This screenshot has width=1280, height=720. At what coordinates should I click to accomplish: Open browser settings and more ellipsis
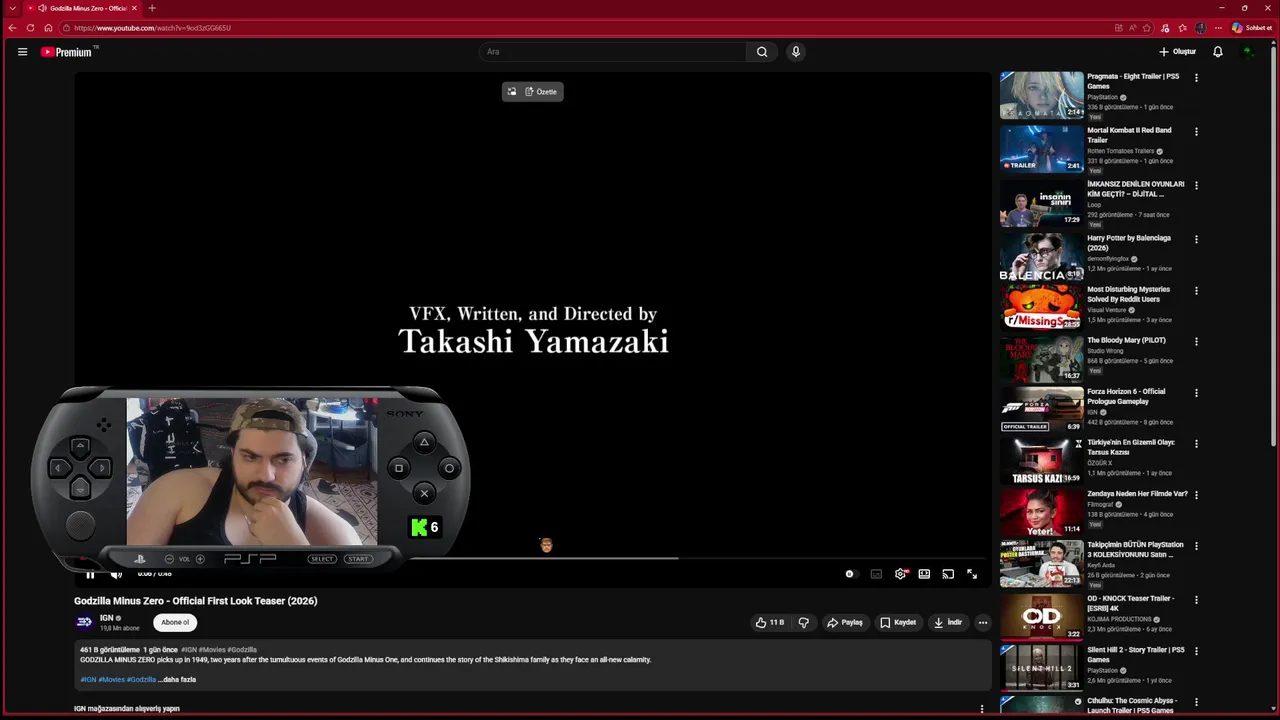pyautogui.click(x=1218, y=28)
